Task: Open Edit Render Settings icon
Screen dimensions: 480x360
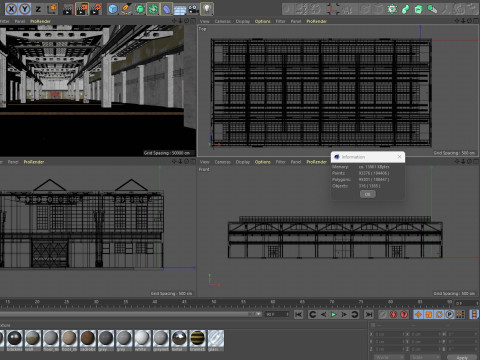Action: pyautogui.click(x=96, y=9)
